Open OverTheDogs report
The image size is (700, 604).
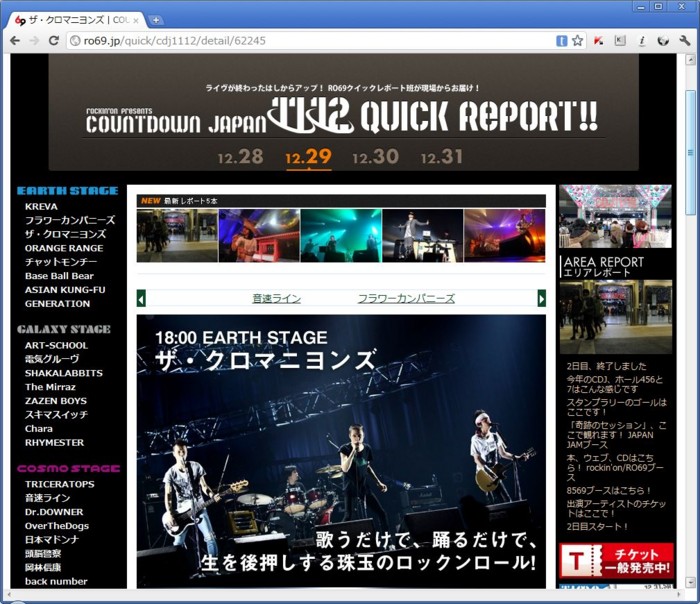(57, 526)
